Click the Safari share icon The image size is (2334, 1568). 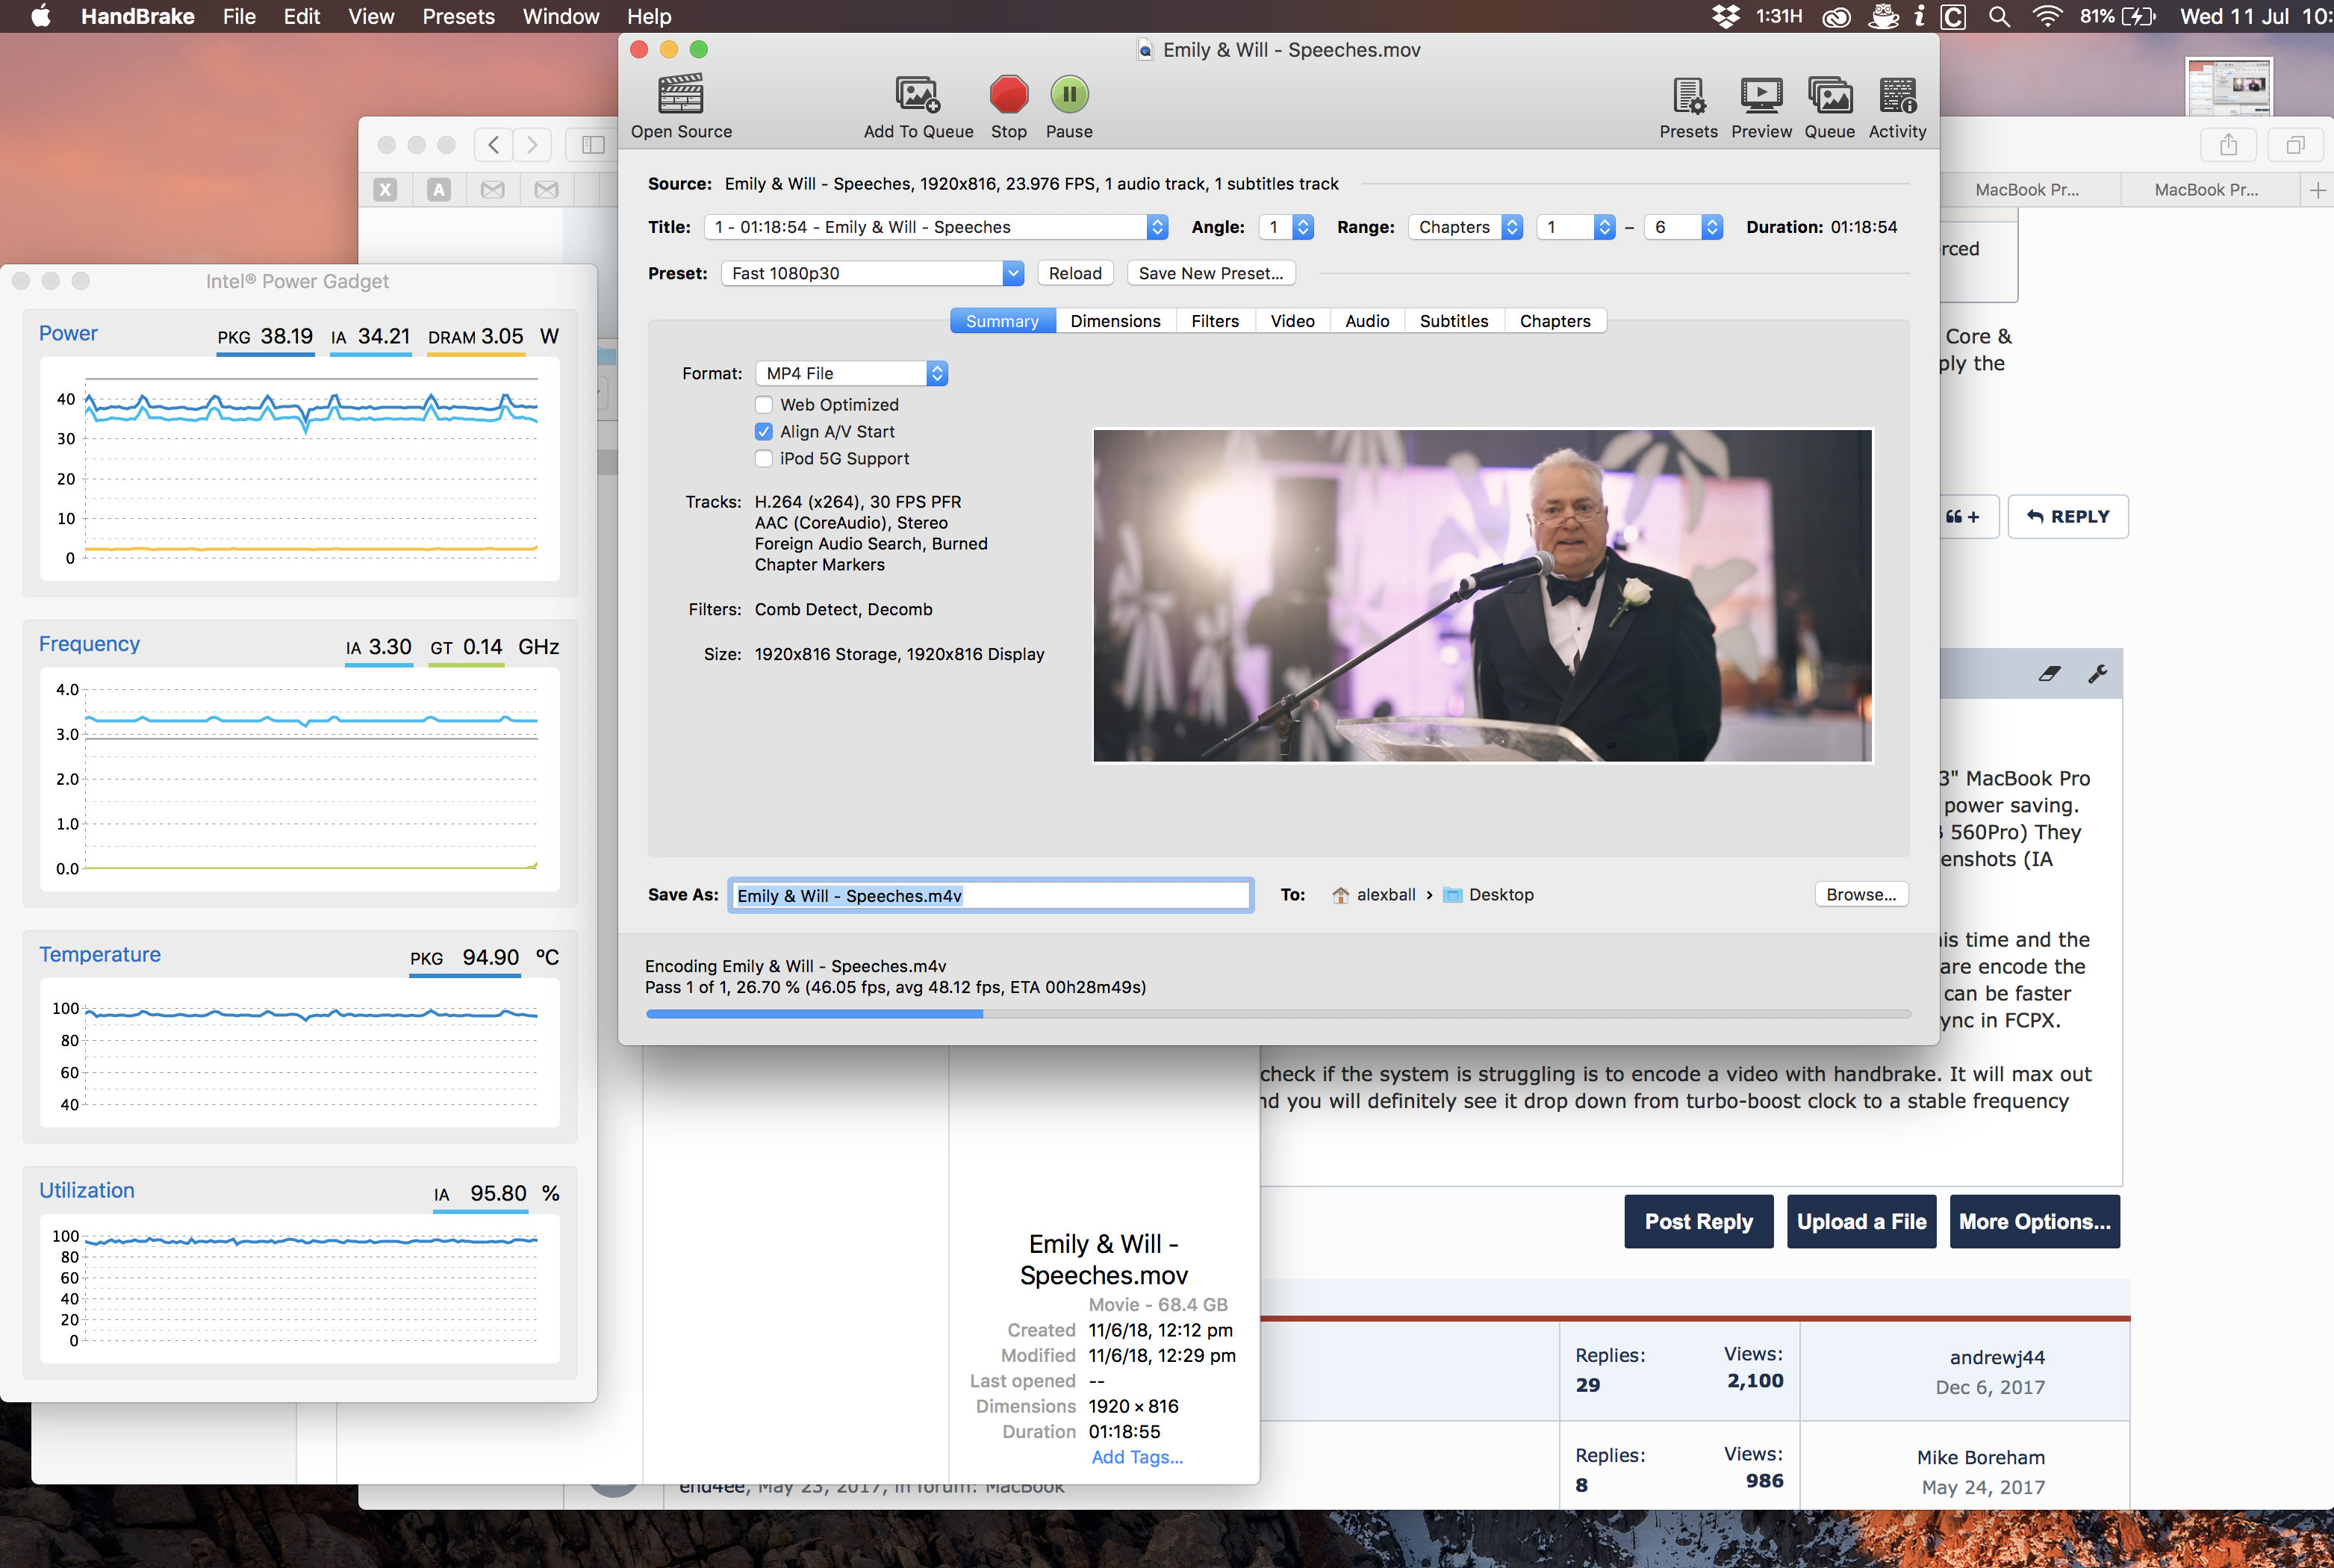pos(2228,145)
